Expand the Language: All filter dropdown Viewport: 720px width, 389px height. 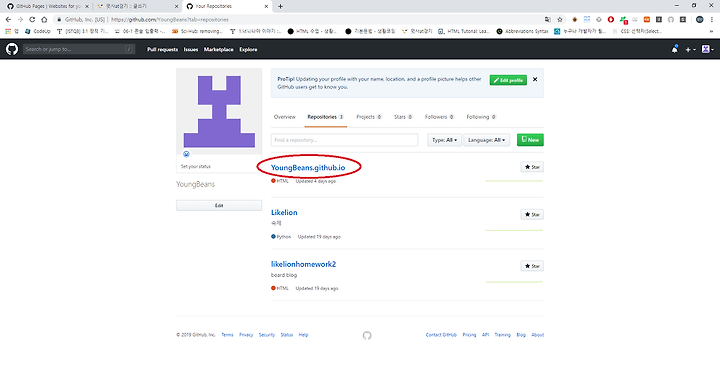coord(486,140)
